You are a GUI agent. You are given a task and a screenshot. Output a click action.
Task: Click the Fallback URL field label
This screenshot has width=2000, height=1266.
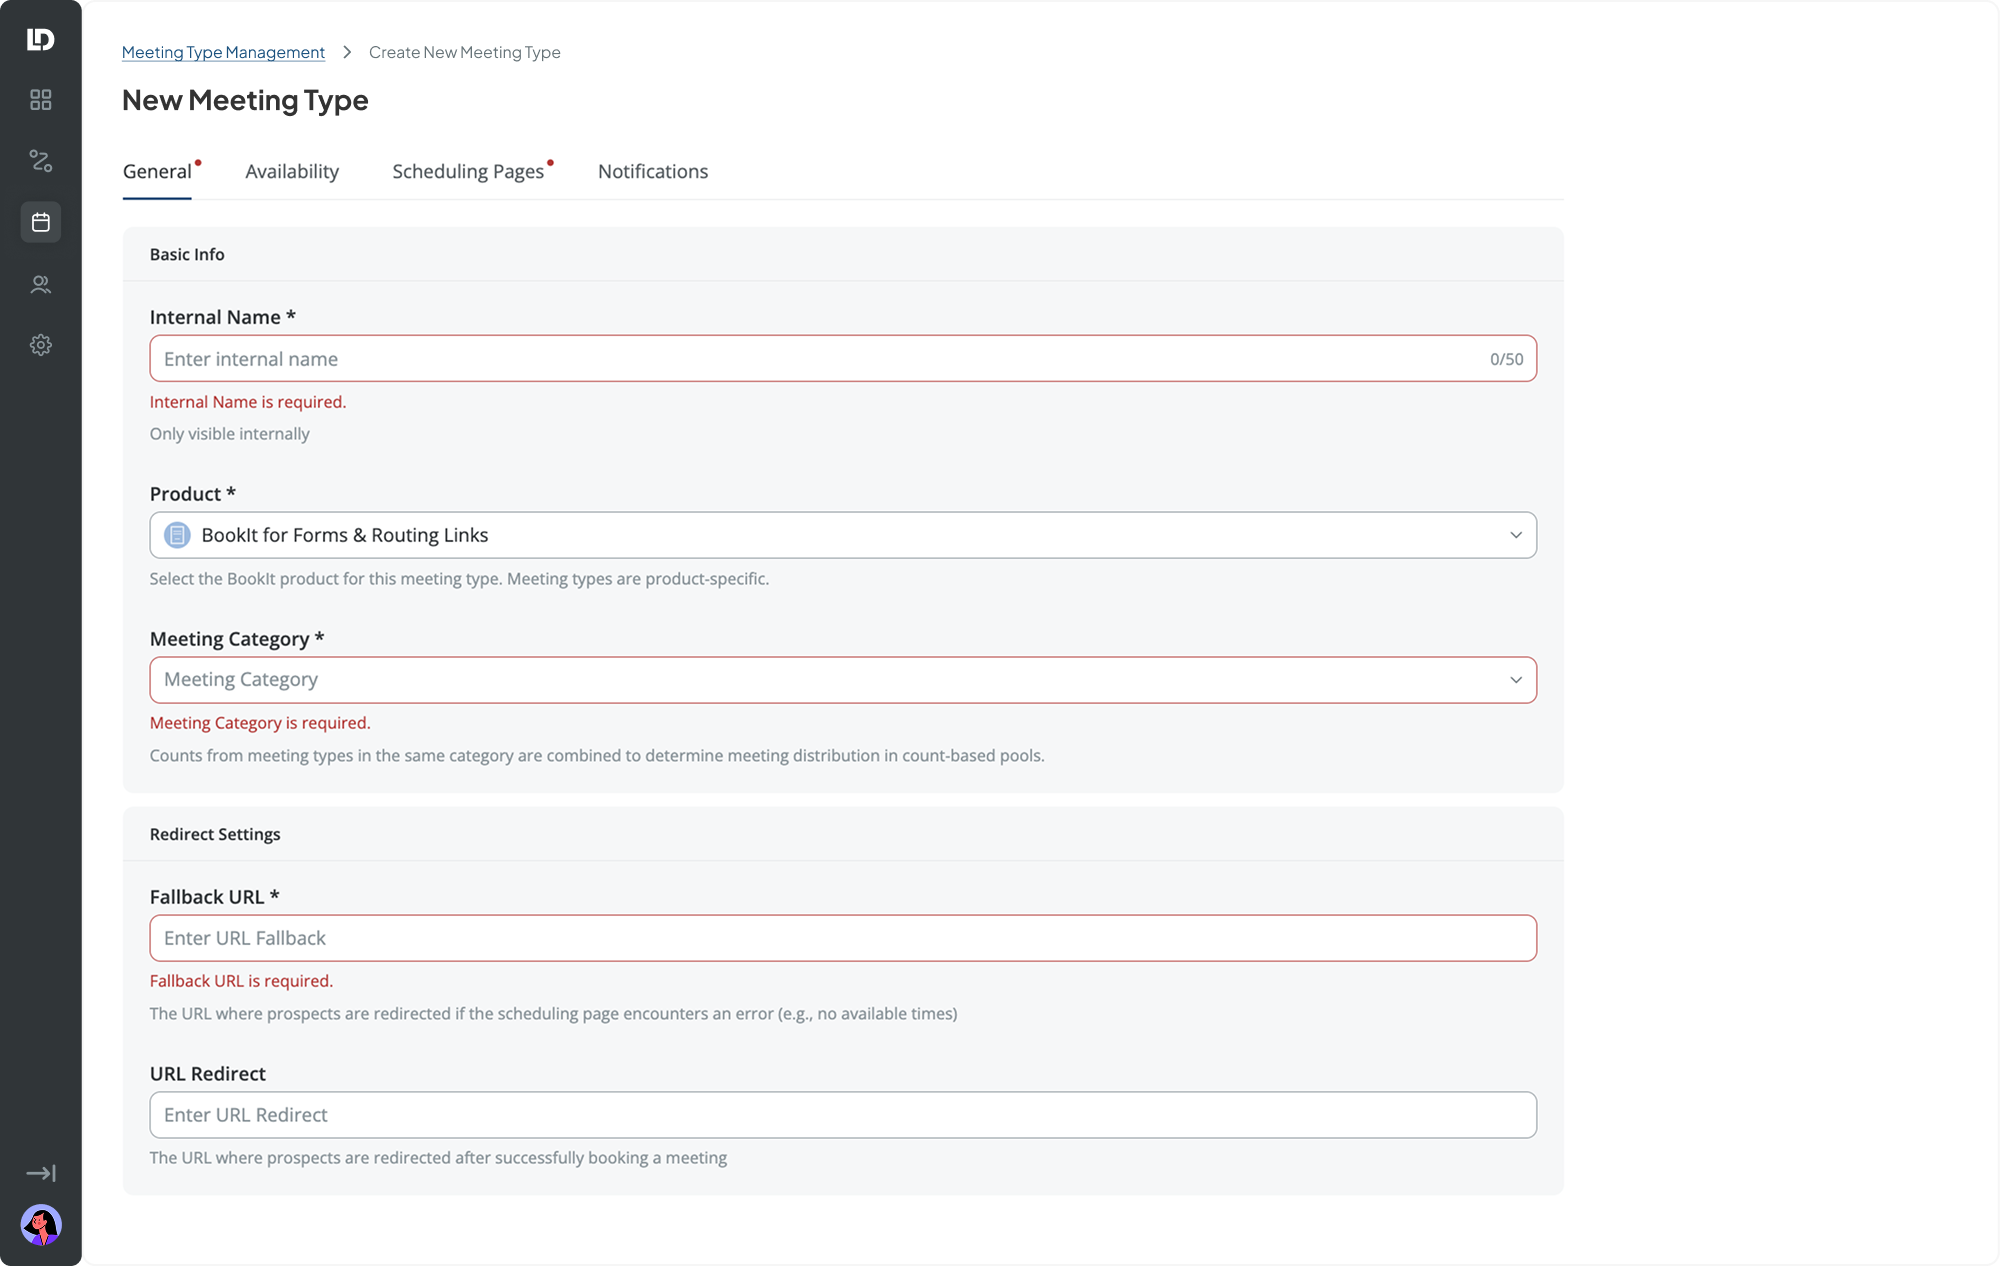point(215,897)
